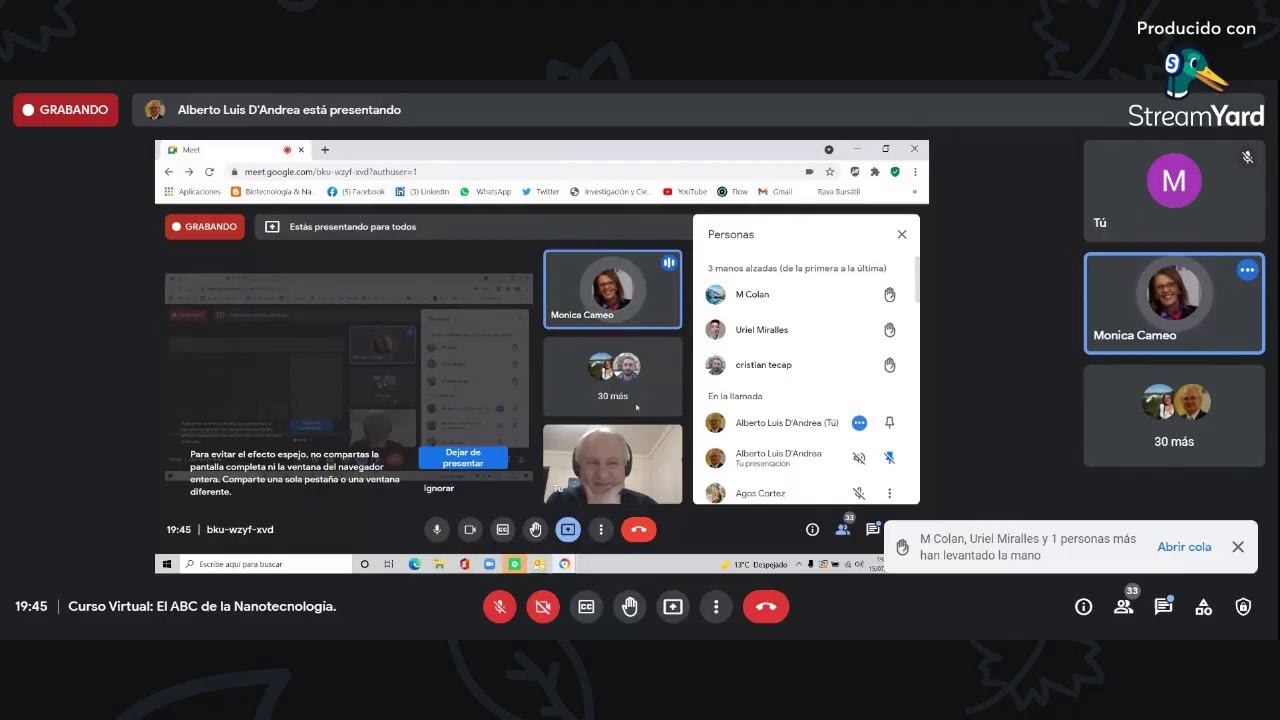Screen dimensions: 1280x720
Task: Pin Alberto Luis D'Andrea (Tú) in the people list
Action: [889, 423]
